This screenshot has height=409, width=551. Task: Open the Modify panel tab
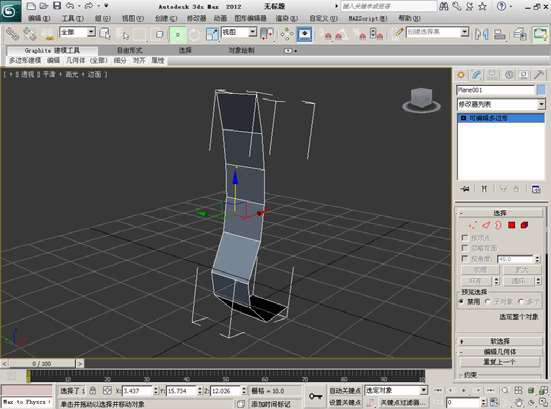476,75
